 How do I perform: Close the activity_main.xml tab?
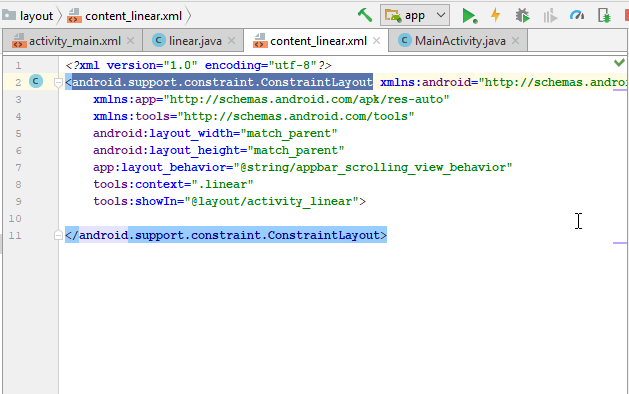click(x=130, y=41)
